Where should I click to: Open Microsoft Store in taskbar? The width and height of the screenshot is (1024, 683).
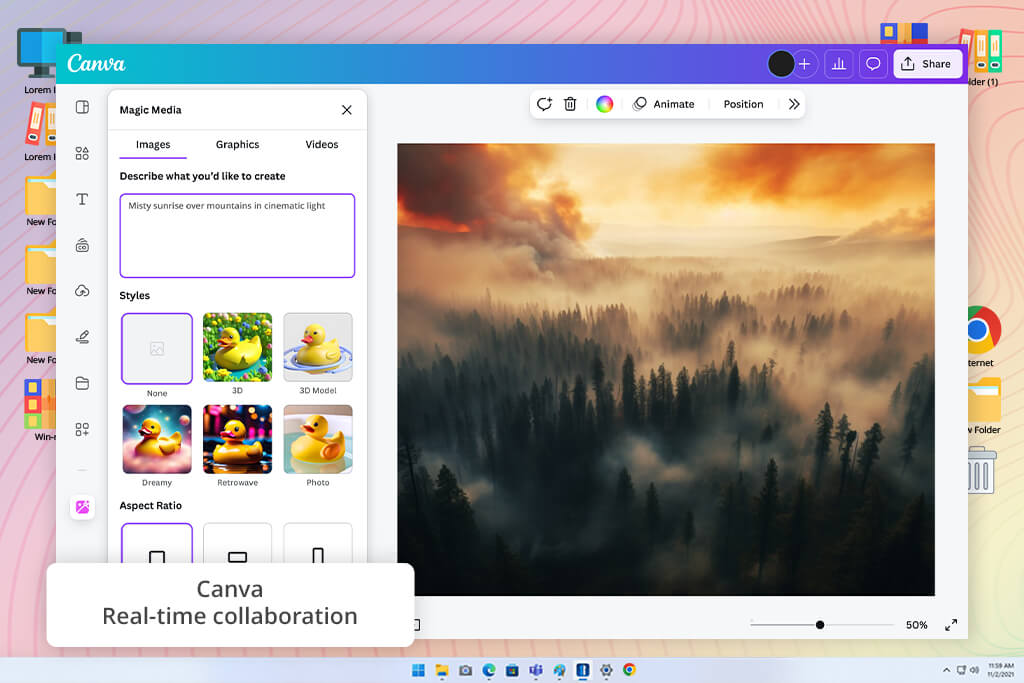pos(513,670)
